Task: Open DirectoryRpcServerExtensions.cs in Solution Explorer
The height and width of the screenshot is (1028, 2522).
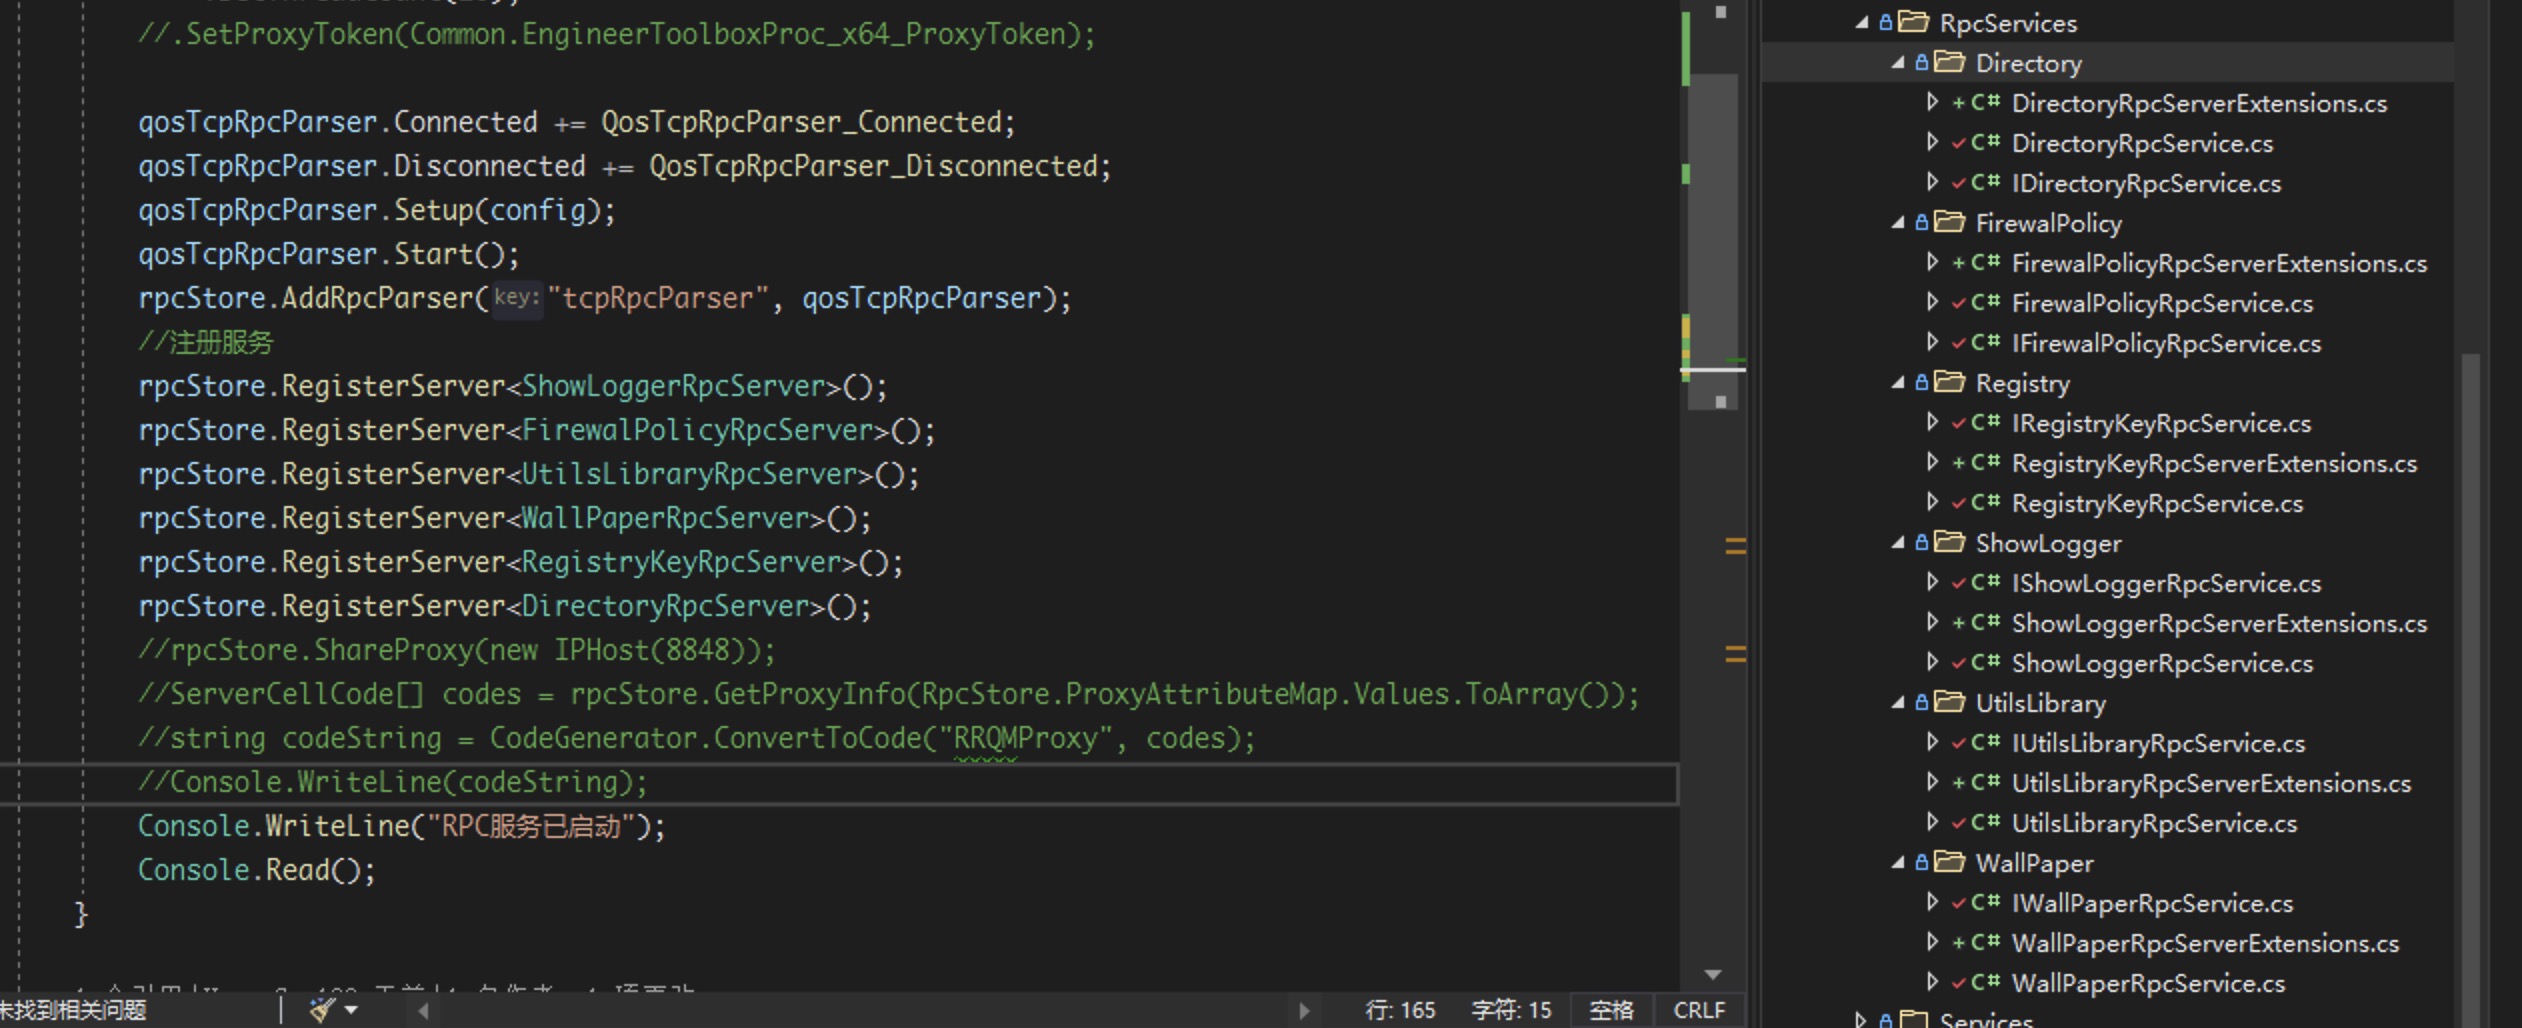Action: (2199, 103)
